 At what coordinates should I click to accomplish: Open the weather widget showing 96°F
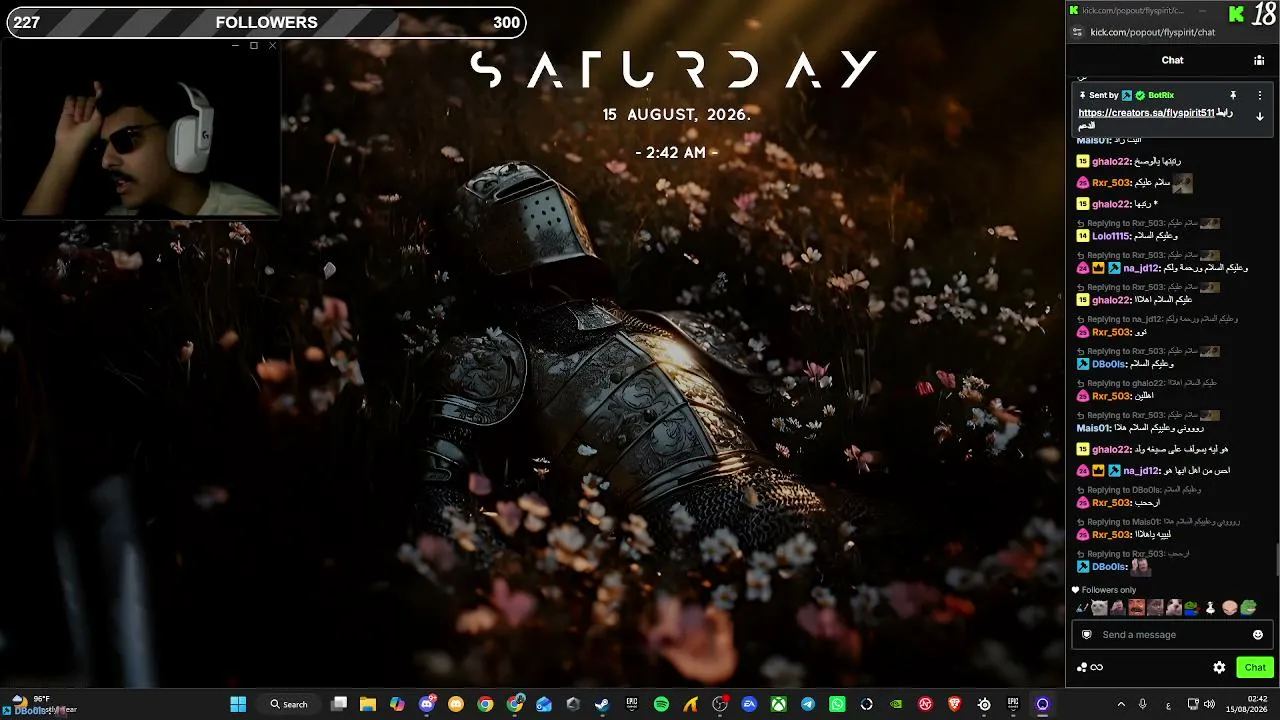click(x=40, y=704)
